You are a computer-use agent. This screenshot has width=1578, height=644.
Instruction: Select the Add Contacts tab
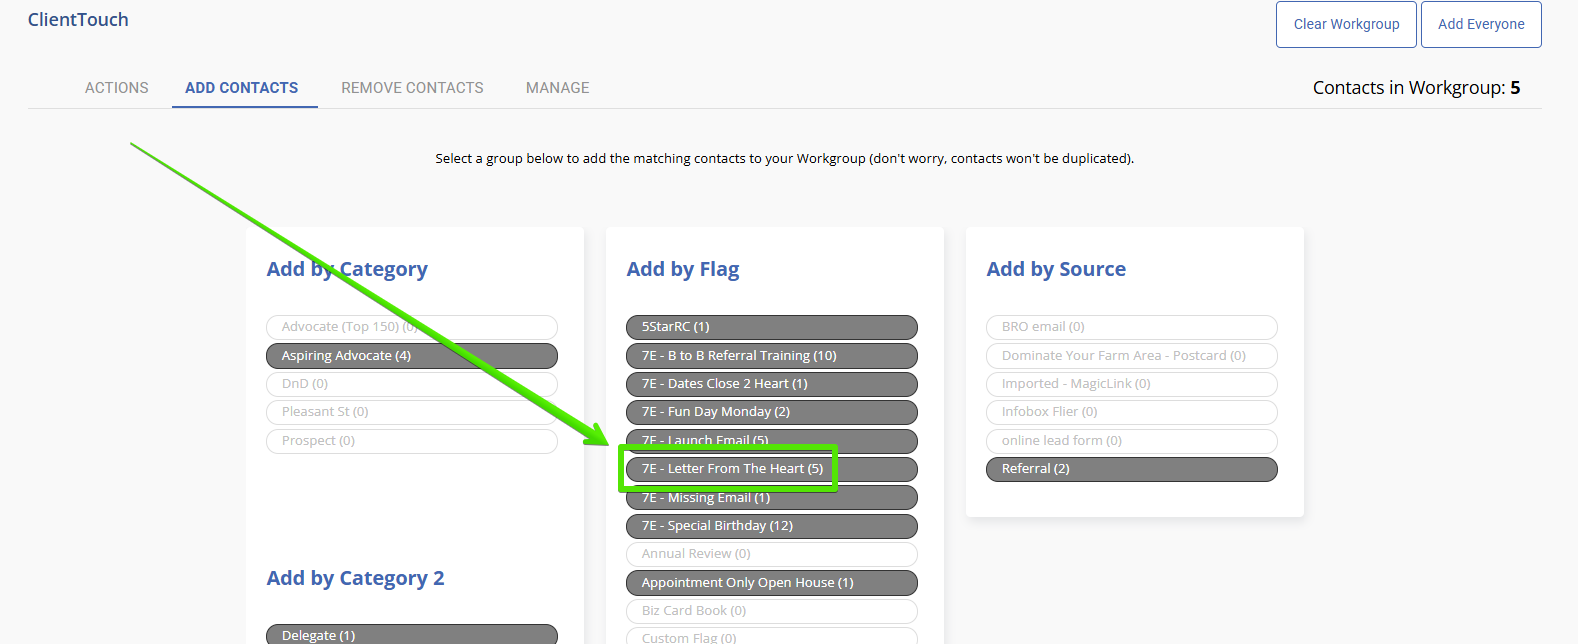[241, 88]
